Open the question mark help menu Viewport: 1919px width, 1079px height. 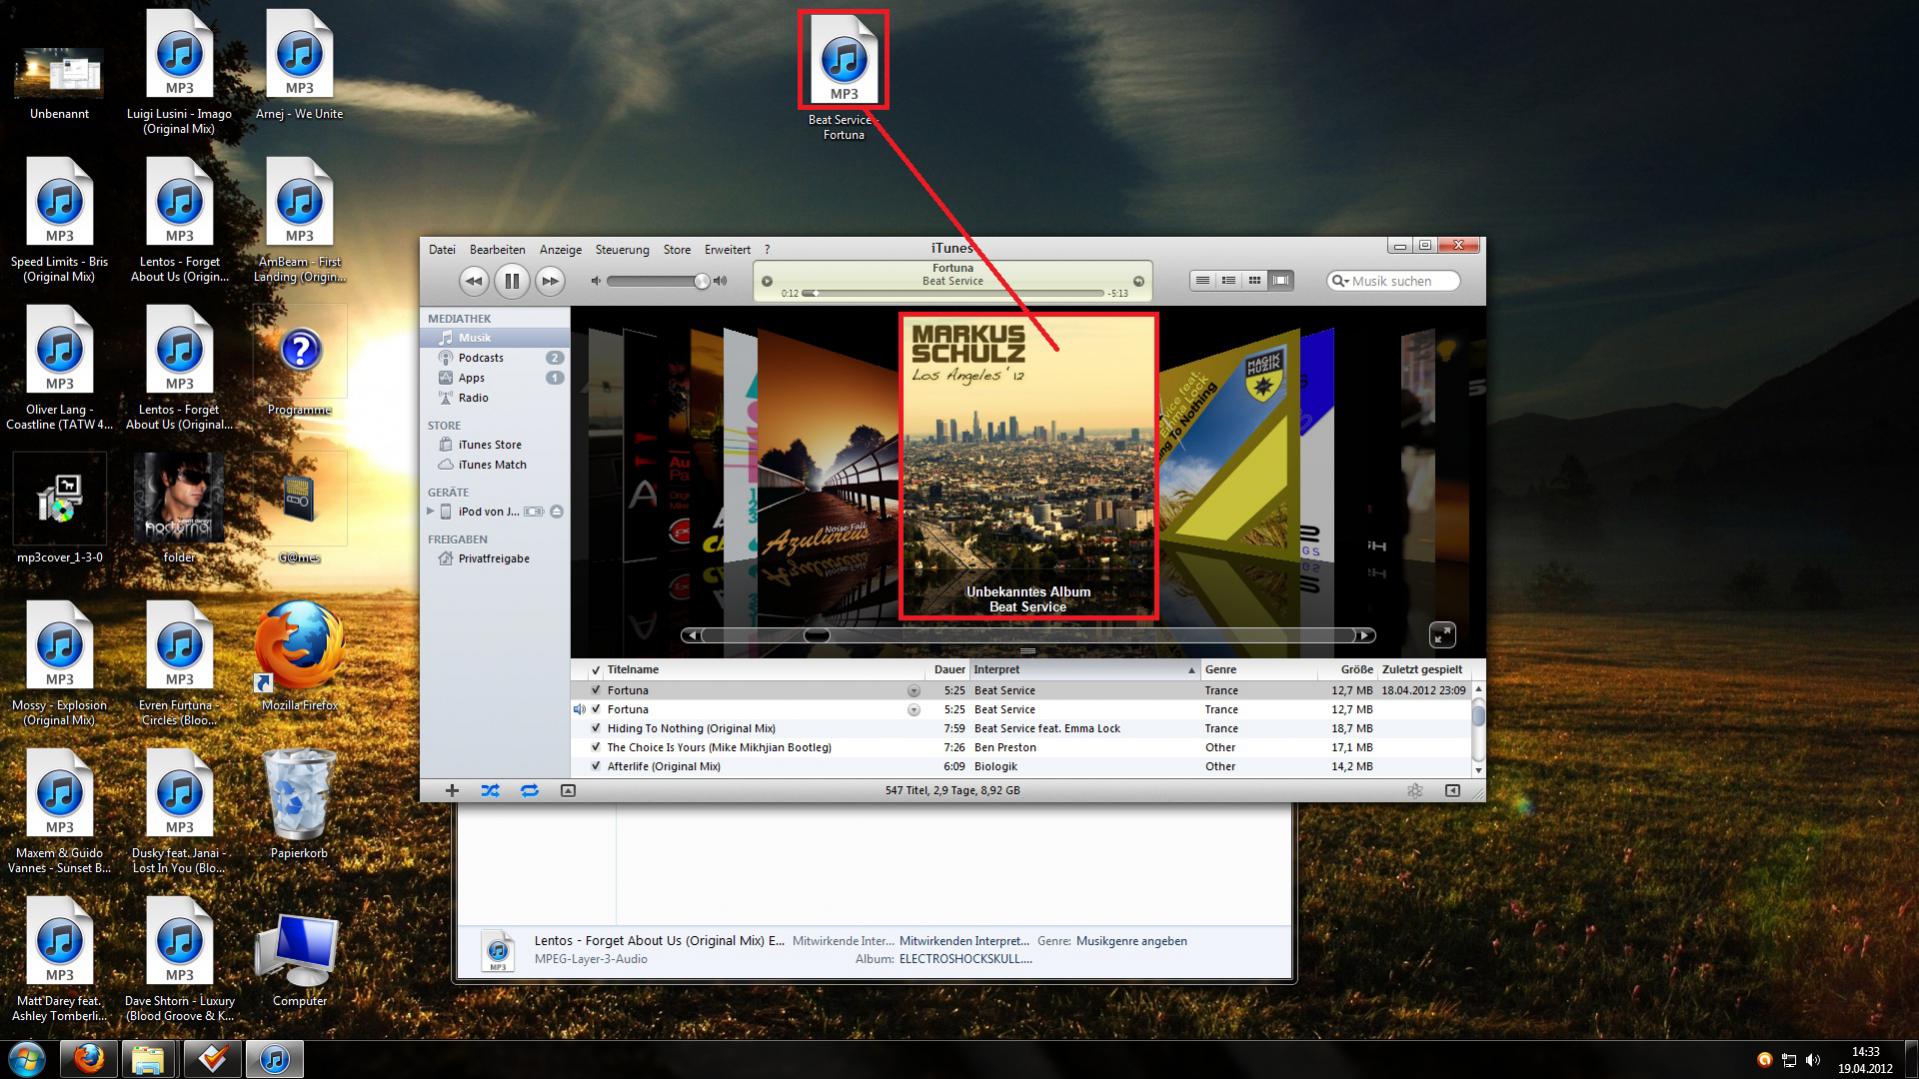pyautogui.click(x=767, y=249)
